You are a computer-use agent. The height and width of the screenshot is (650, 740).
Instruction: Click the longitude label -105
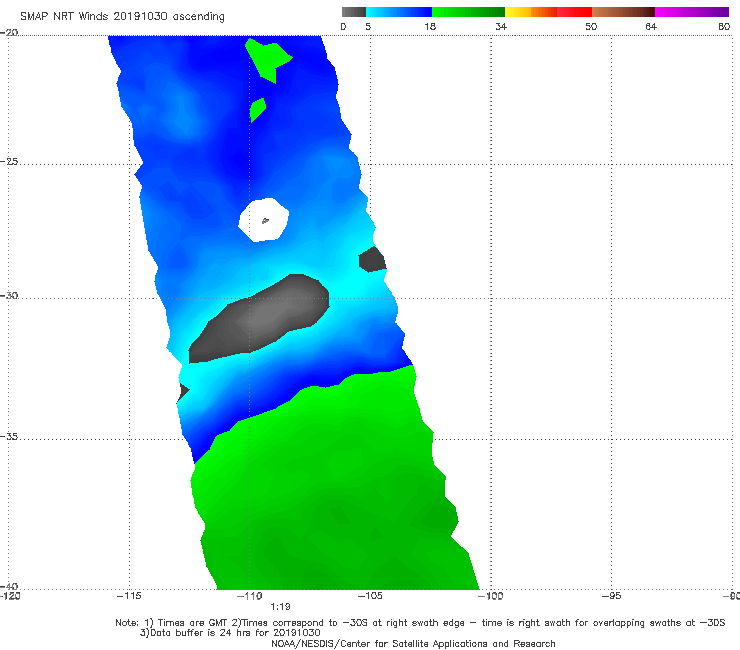click(x=370, y=596)
